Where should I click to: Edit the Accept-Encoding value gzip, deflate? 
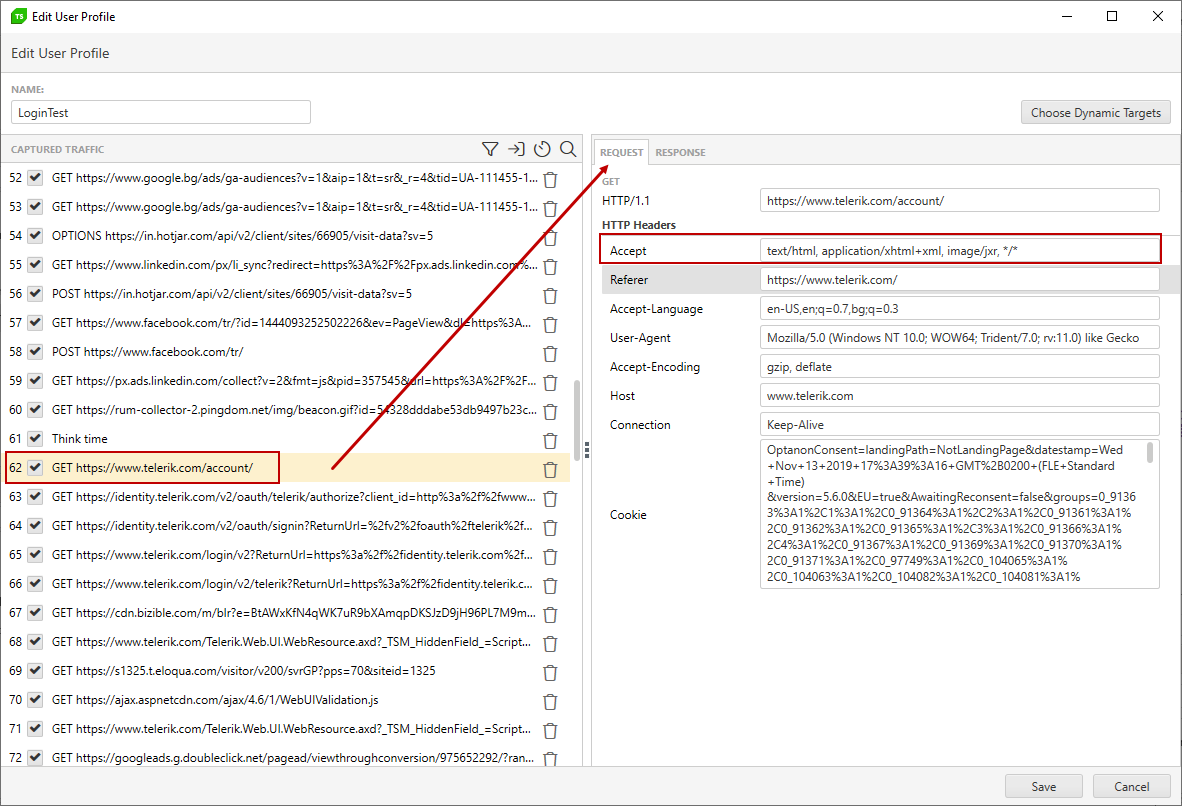(960, 366)
